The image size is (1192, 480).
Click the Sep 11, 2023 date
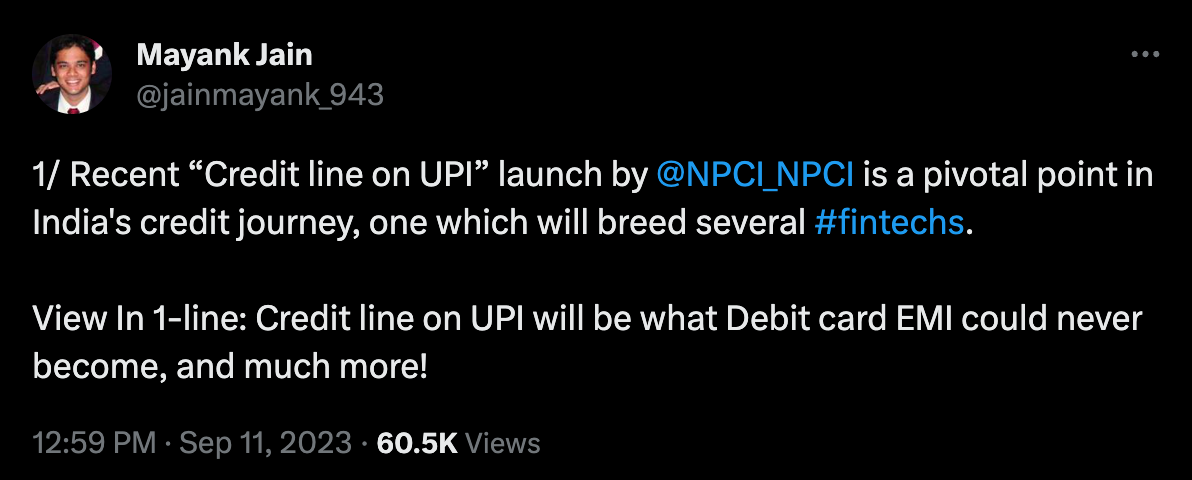[263, 443]
